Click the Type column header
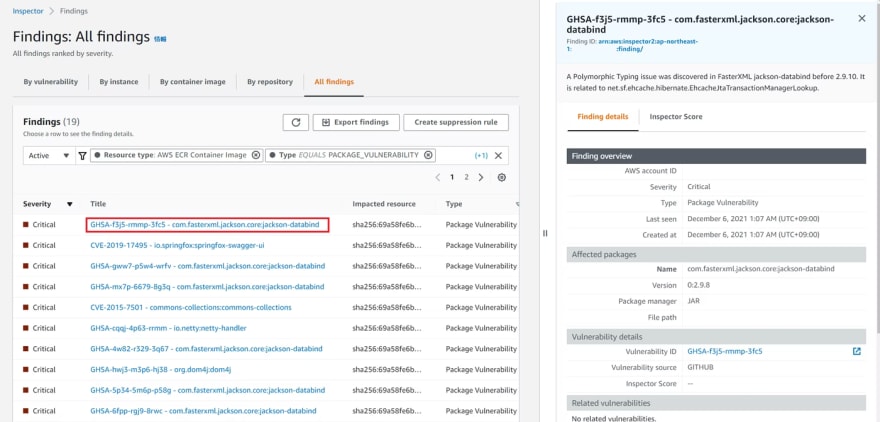 (x=454, y=204)
